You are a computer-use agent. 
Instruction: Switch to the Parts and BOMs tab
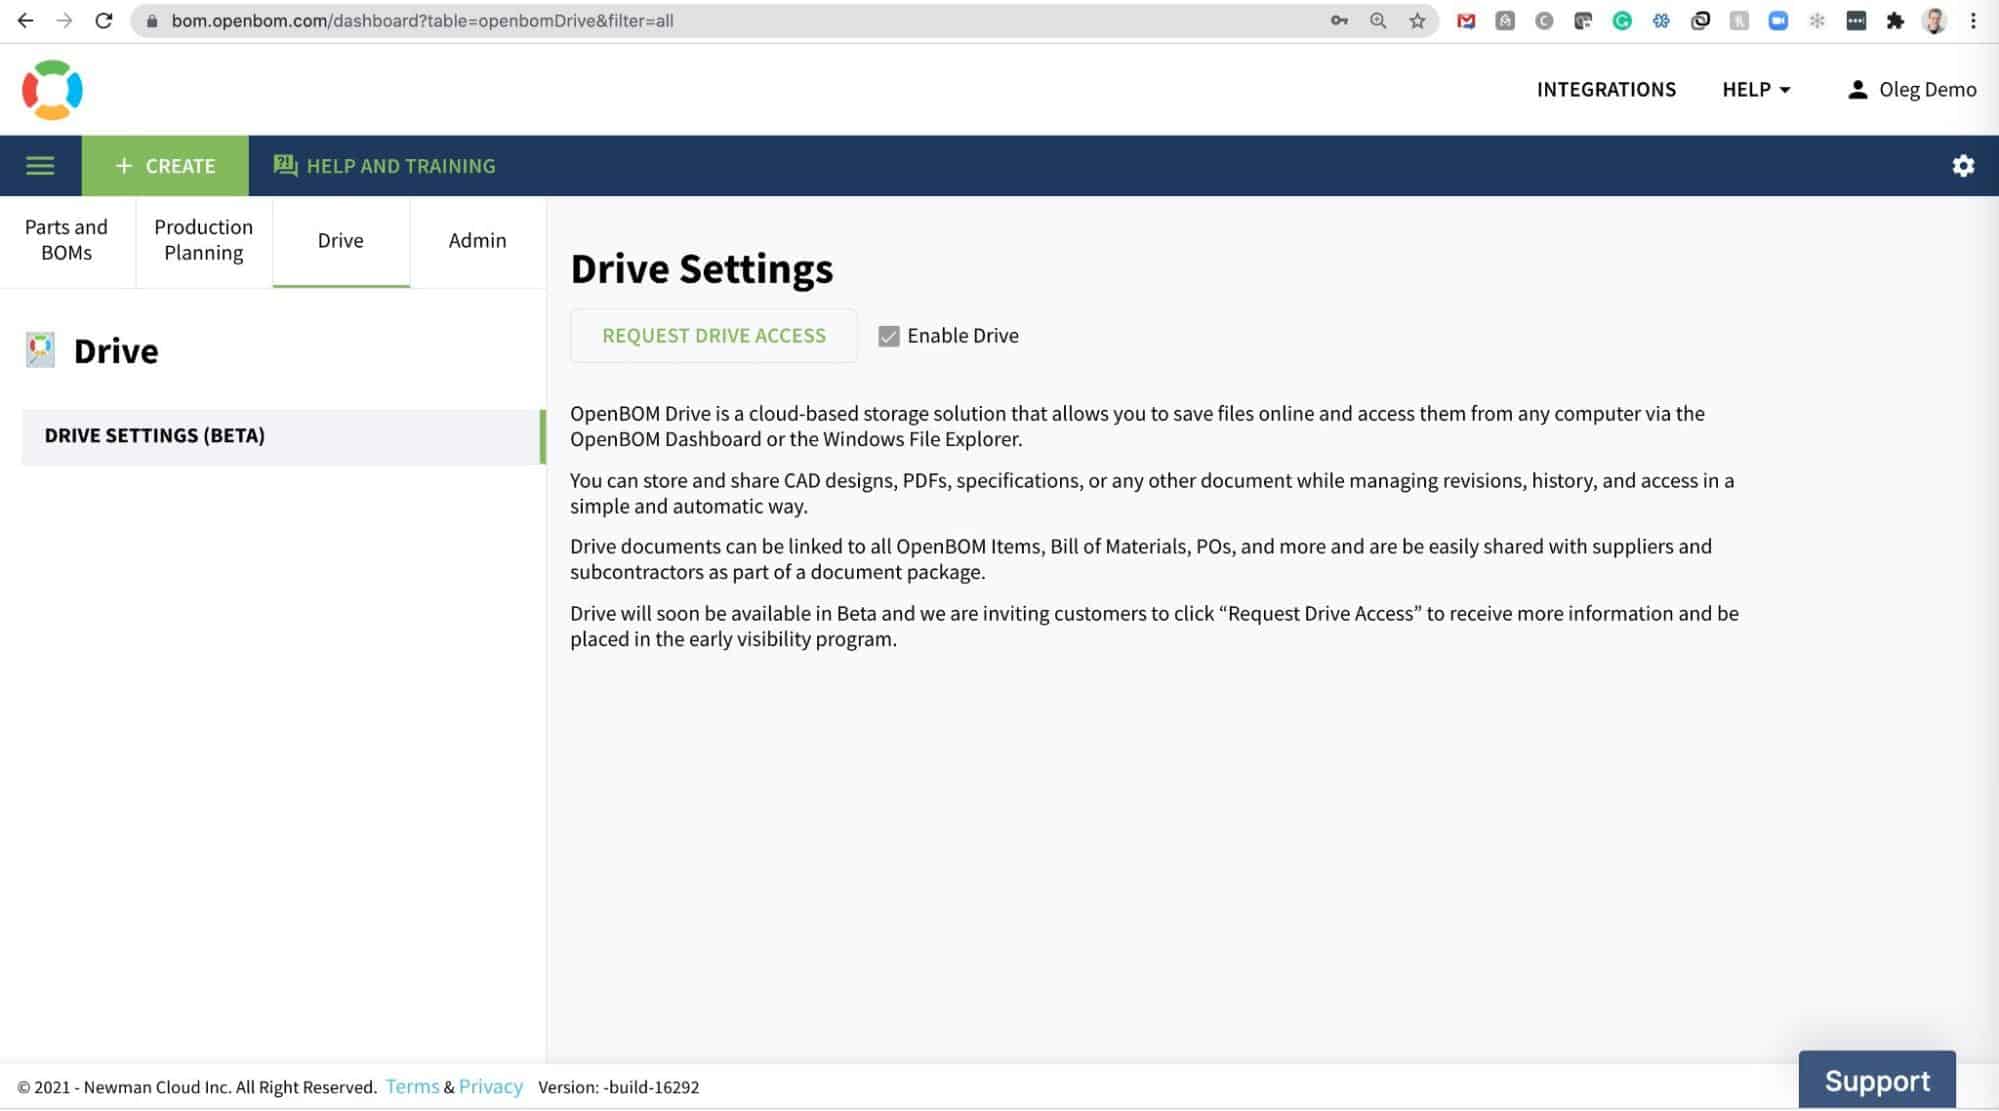pos(67,240)
